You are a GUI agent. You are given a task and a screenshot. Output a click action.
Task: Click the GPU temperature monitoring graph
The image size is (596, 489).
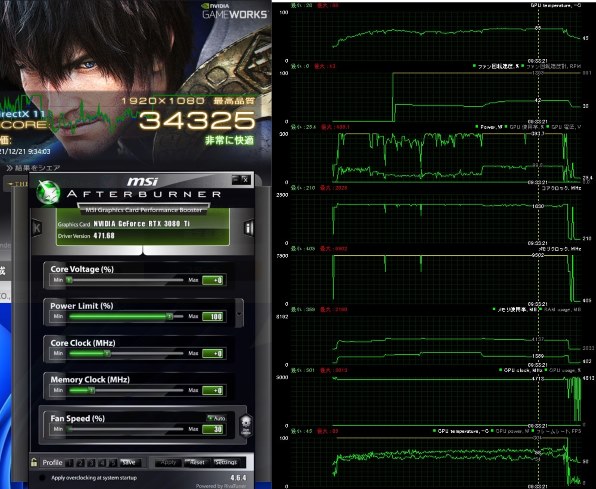pos(435,36)
